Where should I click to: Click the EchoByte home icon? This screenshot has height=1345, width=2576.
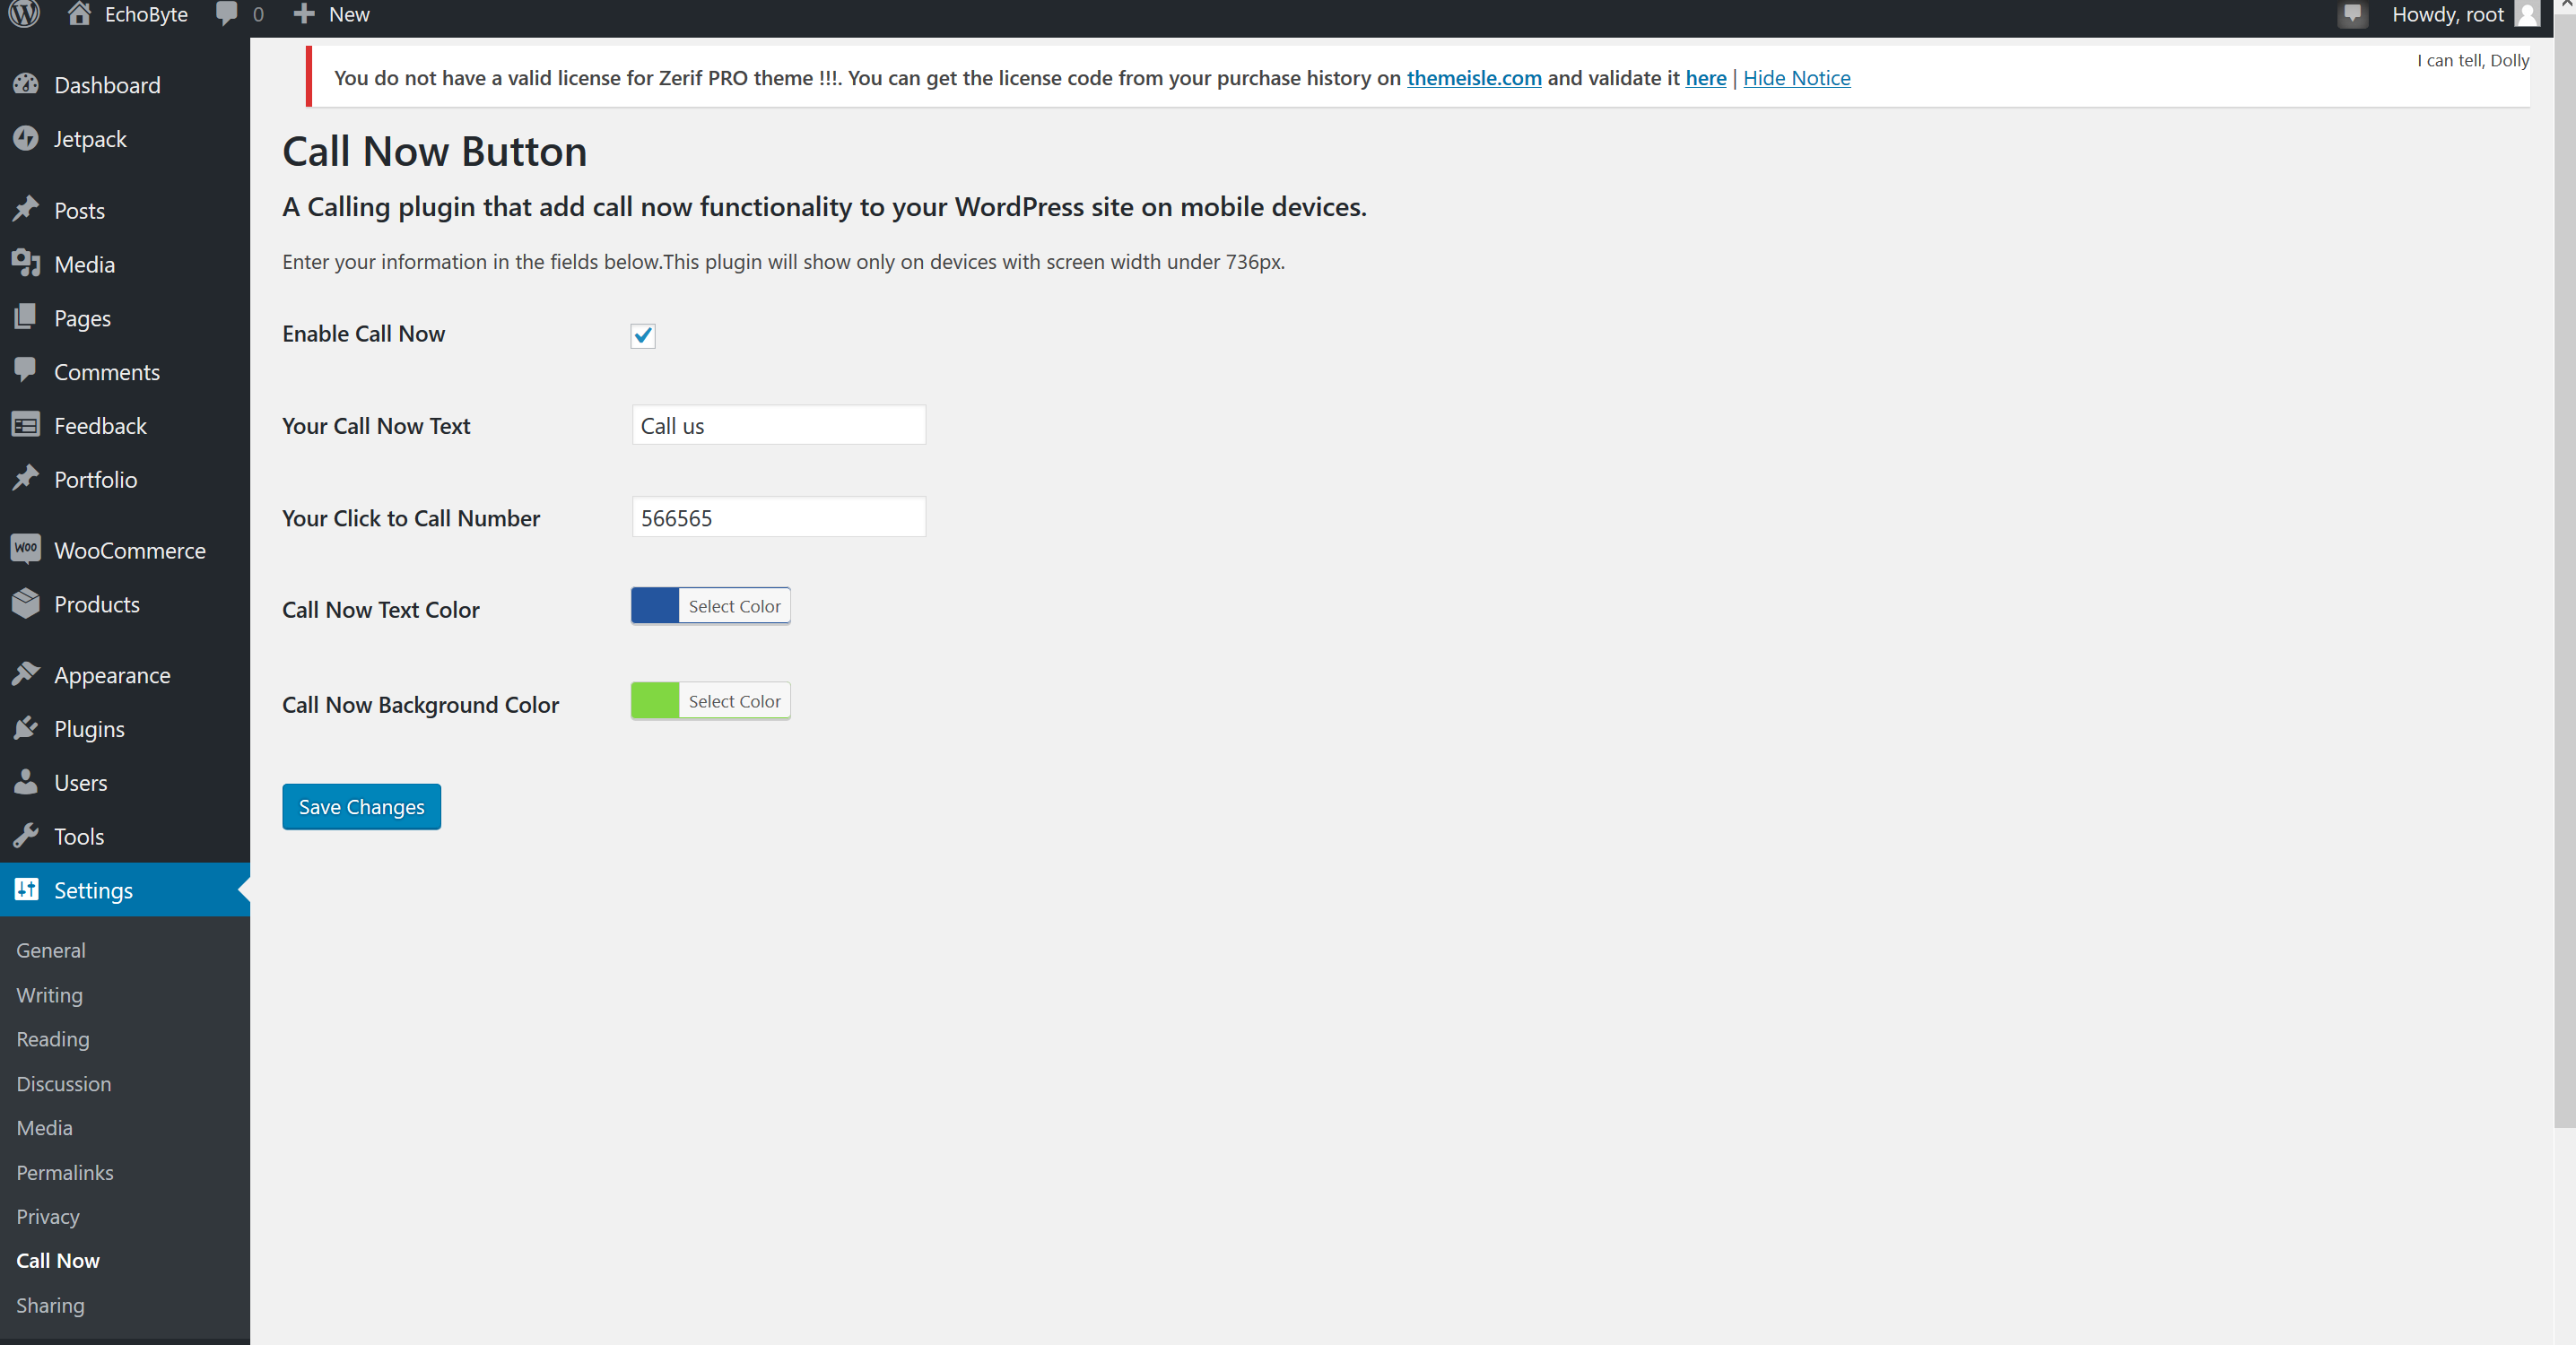pyautogui.click(x=79, y=14)
